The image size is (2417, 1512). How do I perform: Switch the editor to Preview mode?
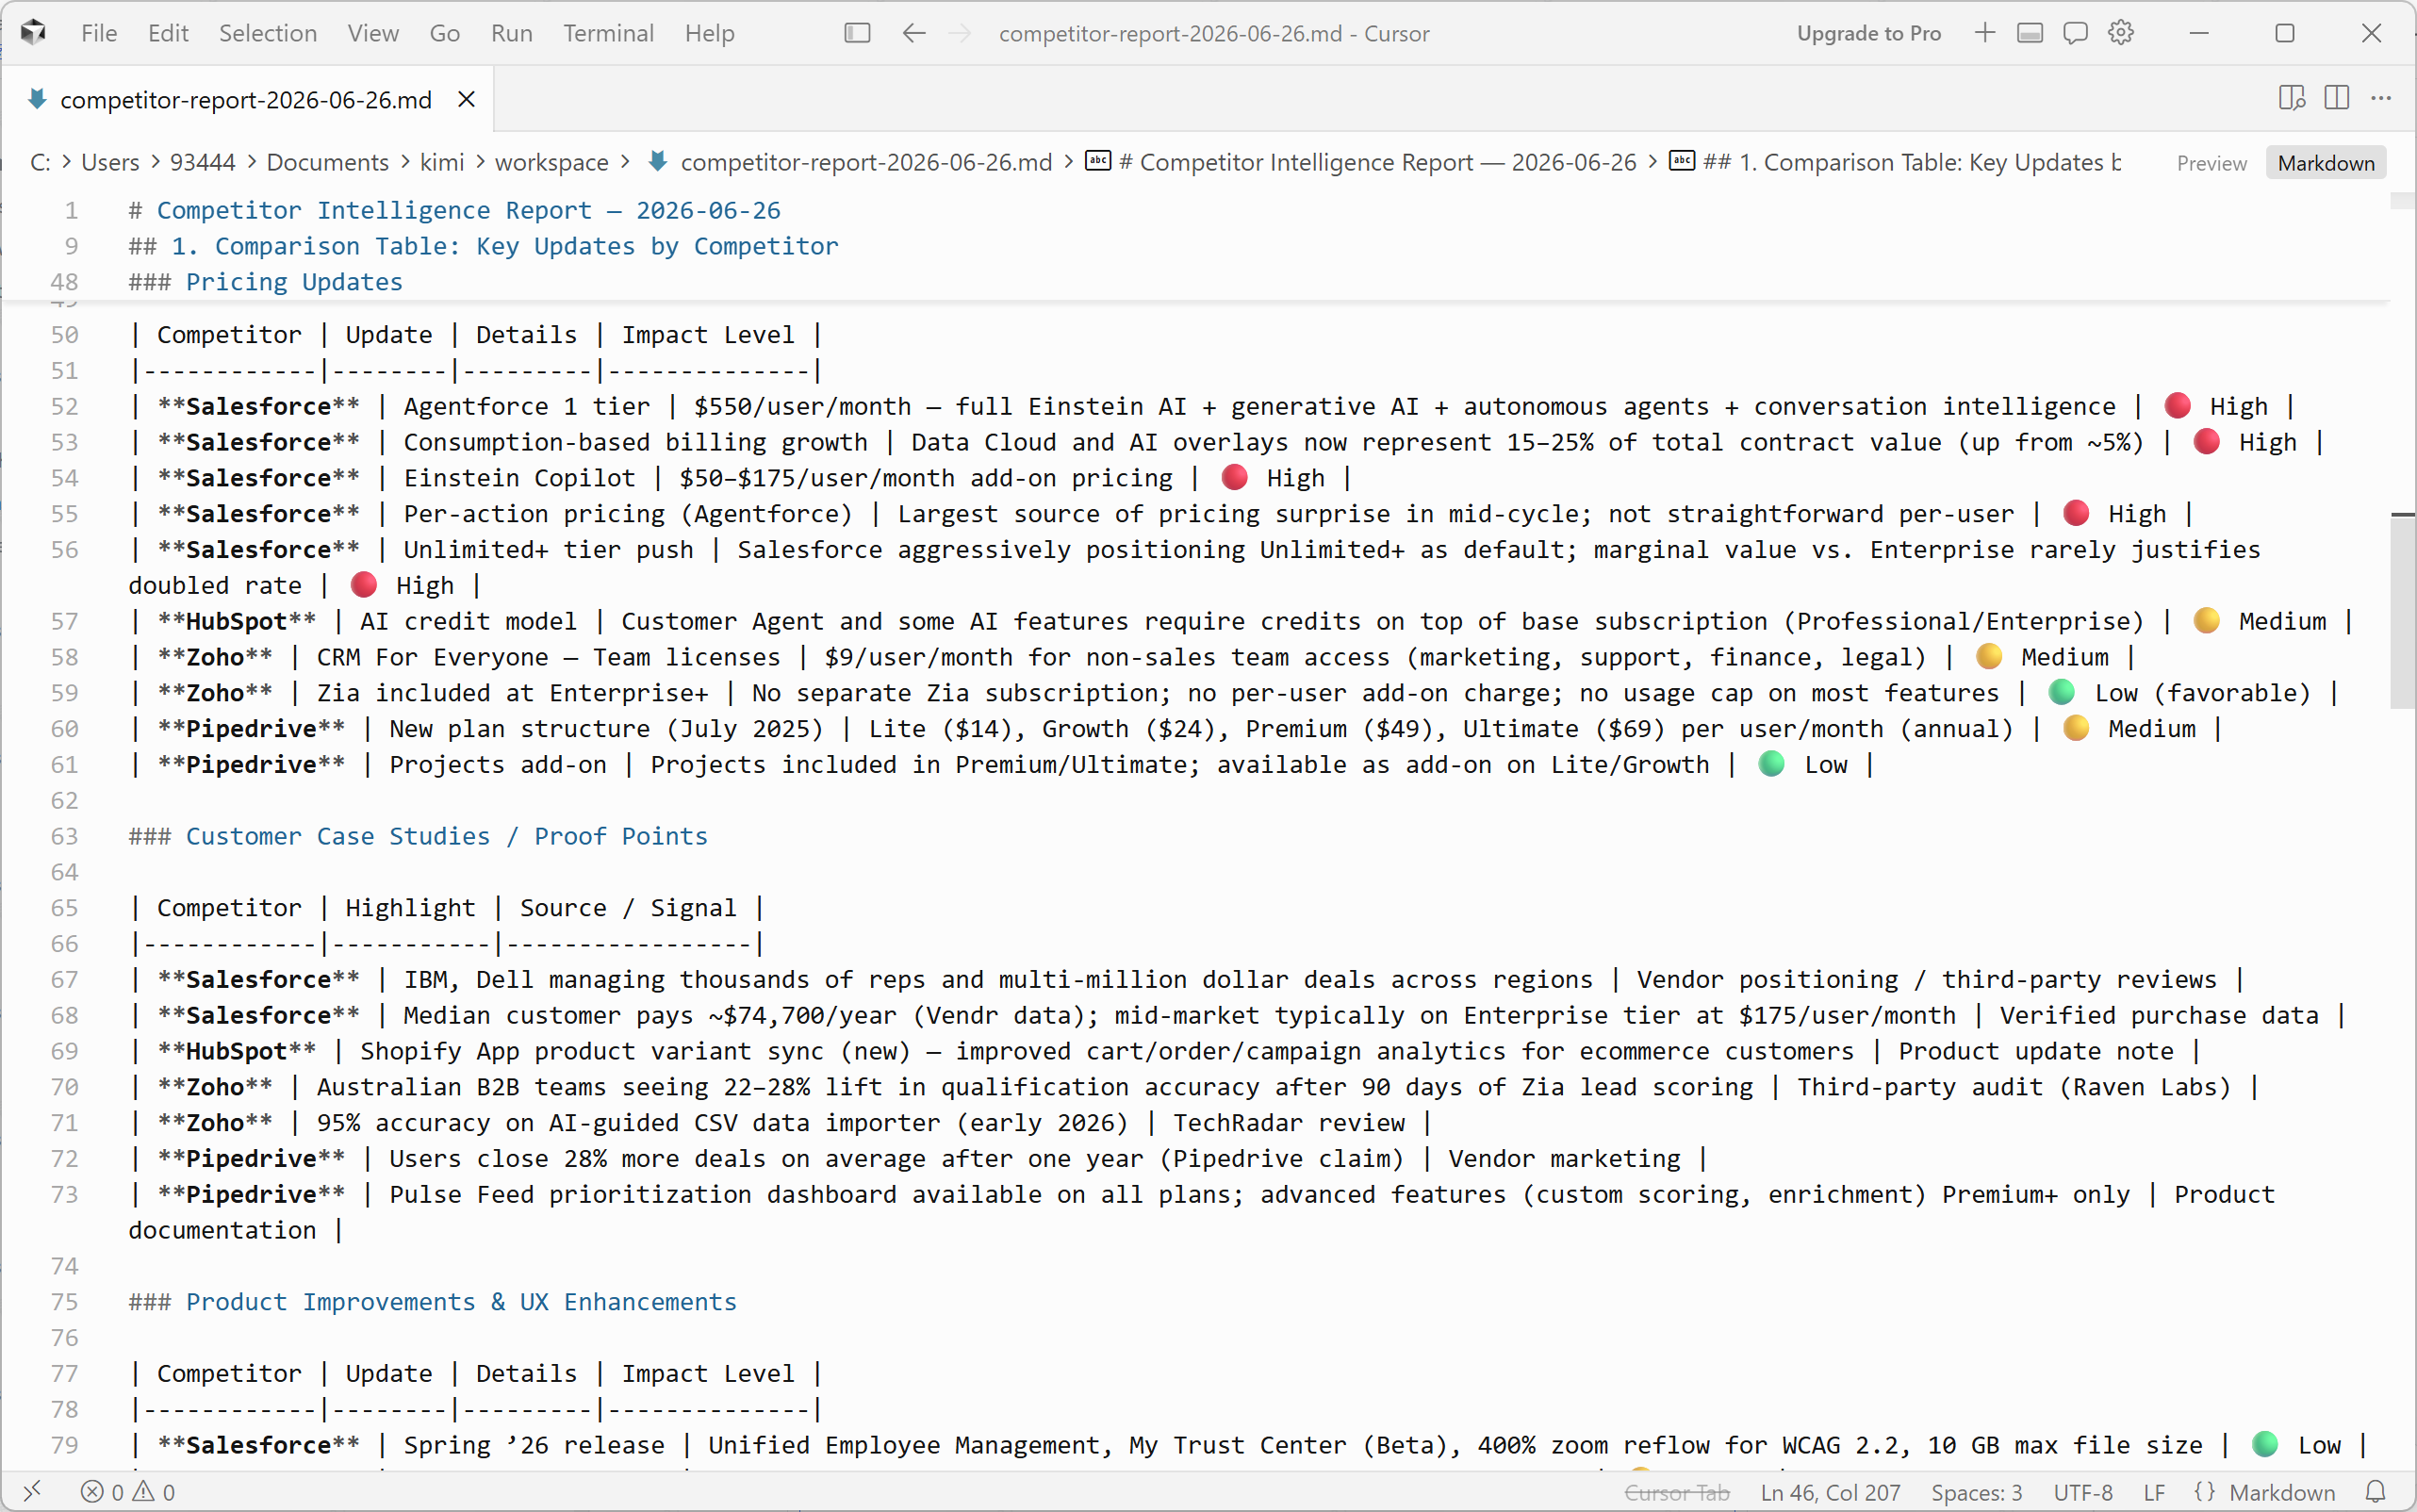(x=2211, y=163)
